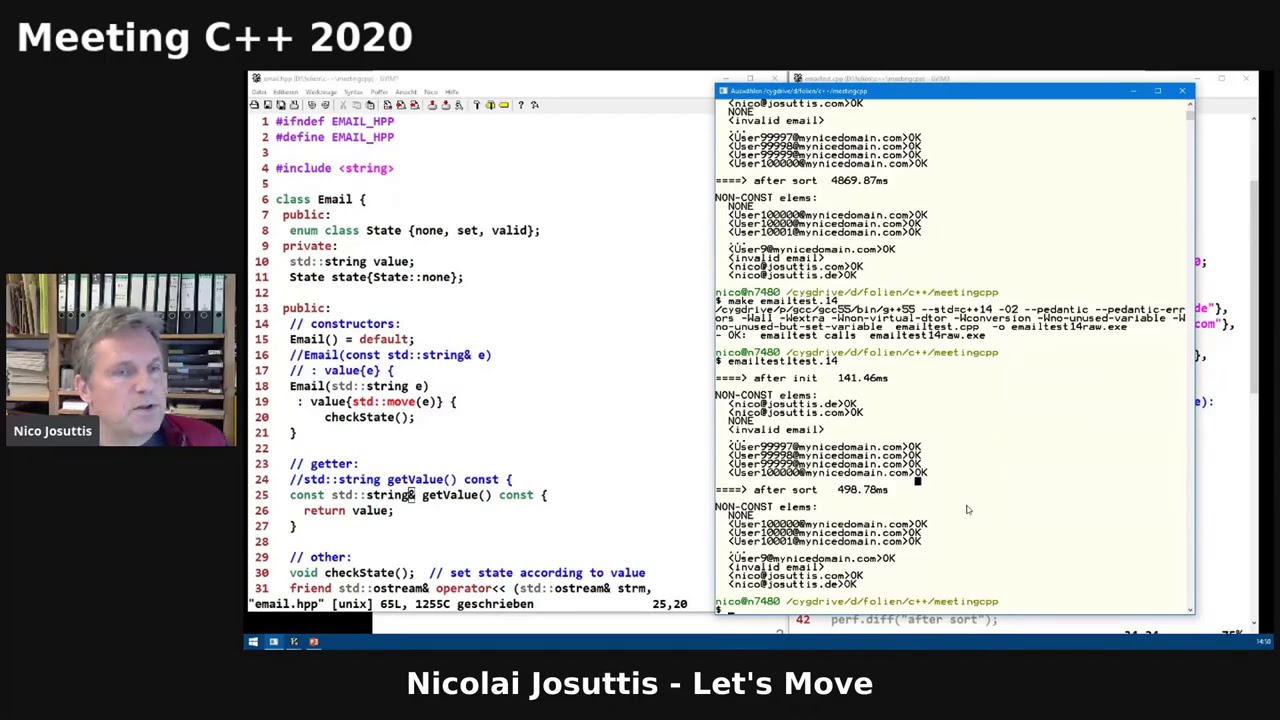Image resolution: width=1280 pixels, height=720 pixels.
Task: Click the Find and Replace toolbar icon
Action: point(388,105)
